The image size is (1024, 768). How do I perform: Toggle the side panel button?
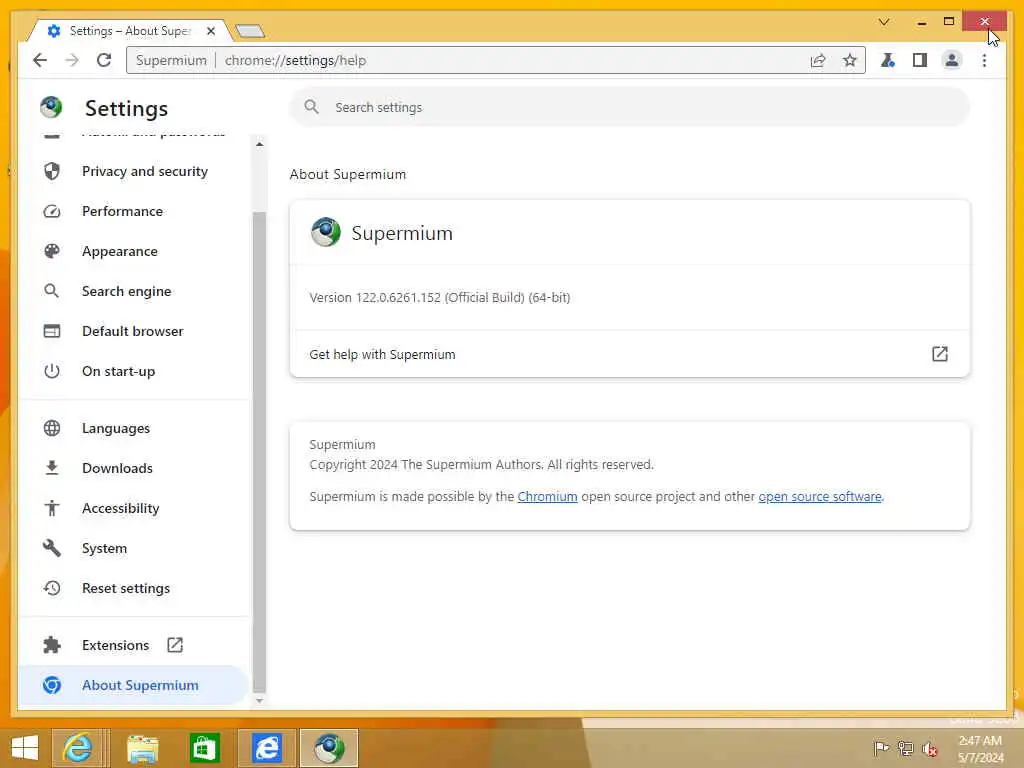920,60
